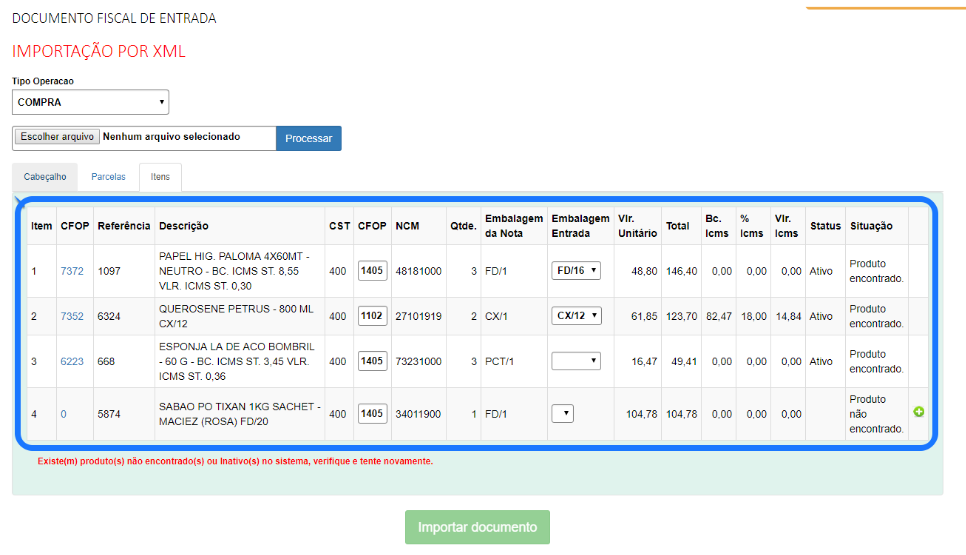Open product link 7372
The width and height of the screenshot is (966, 555).
[72, 271]
